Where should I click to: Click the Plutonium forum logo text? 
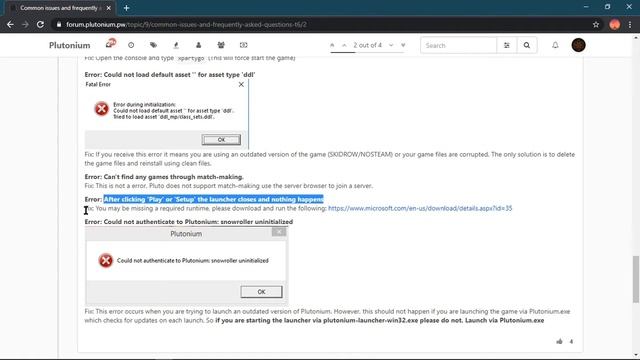(x=69, y=45)
